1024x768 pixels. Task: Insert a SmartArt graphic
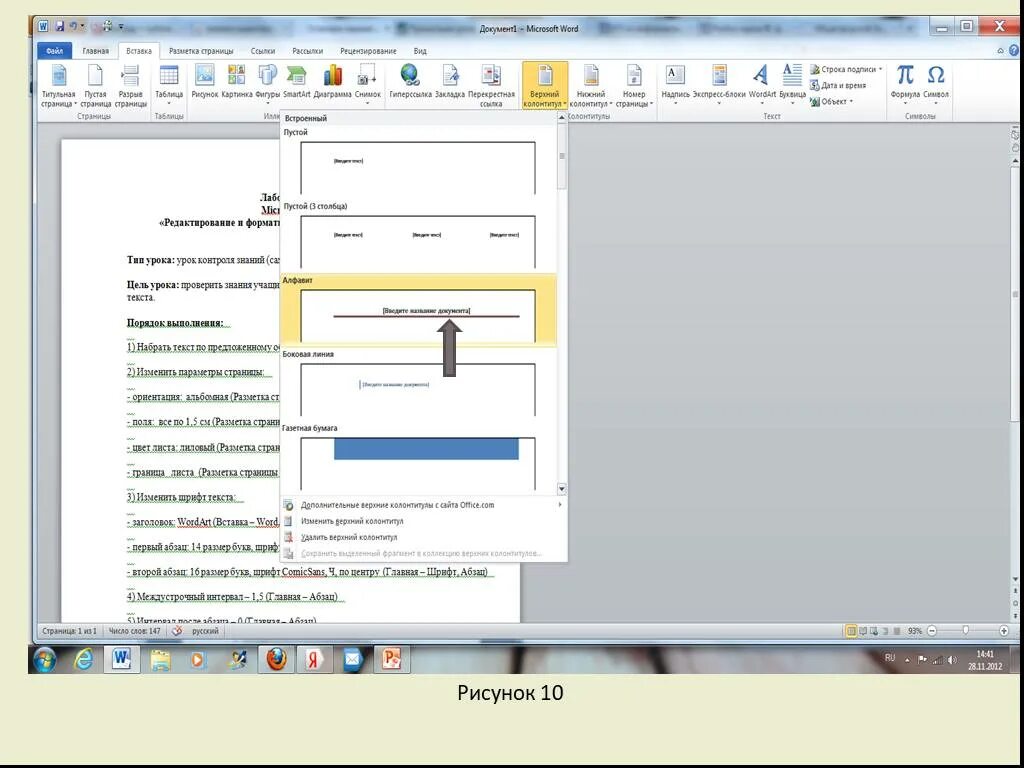tap(296, 82)
